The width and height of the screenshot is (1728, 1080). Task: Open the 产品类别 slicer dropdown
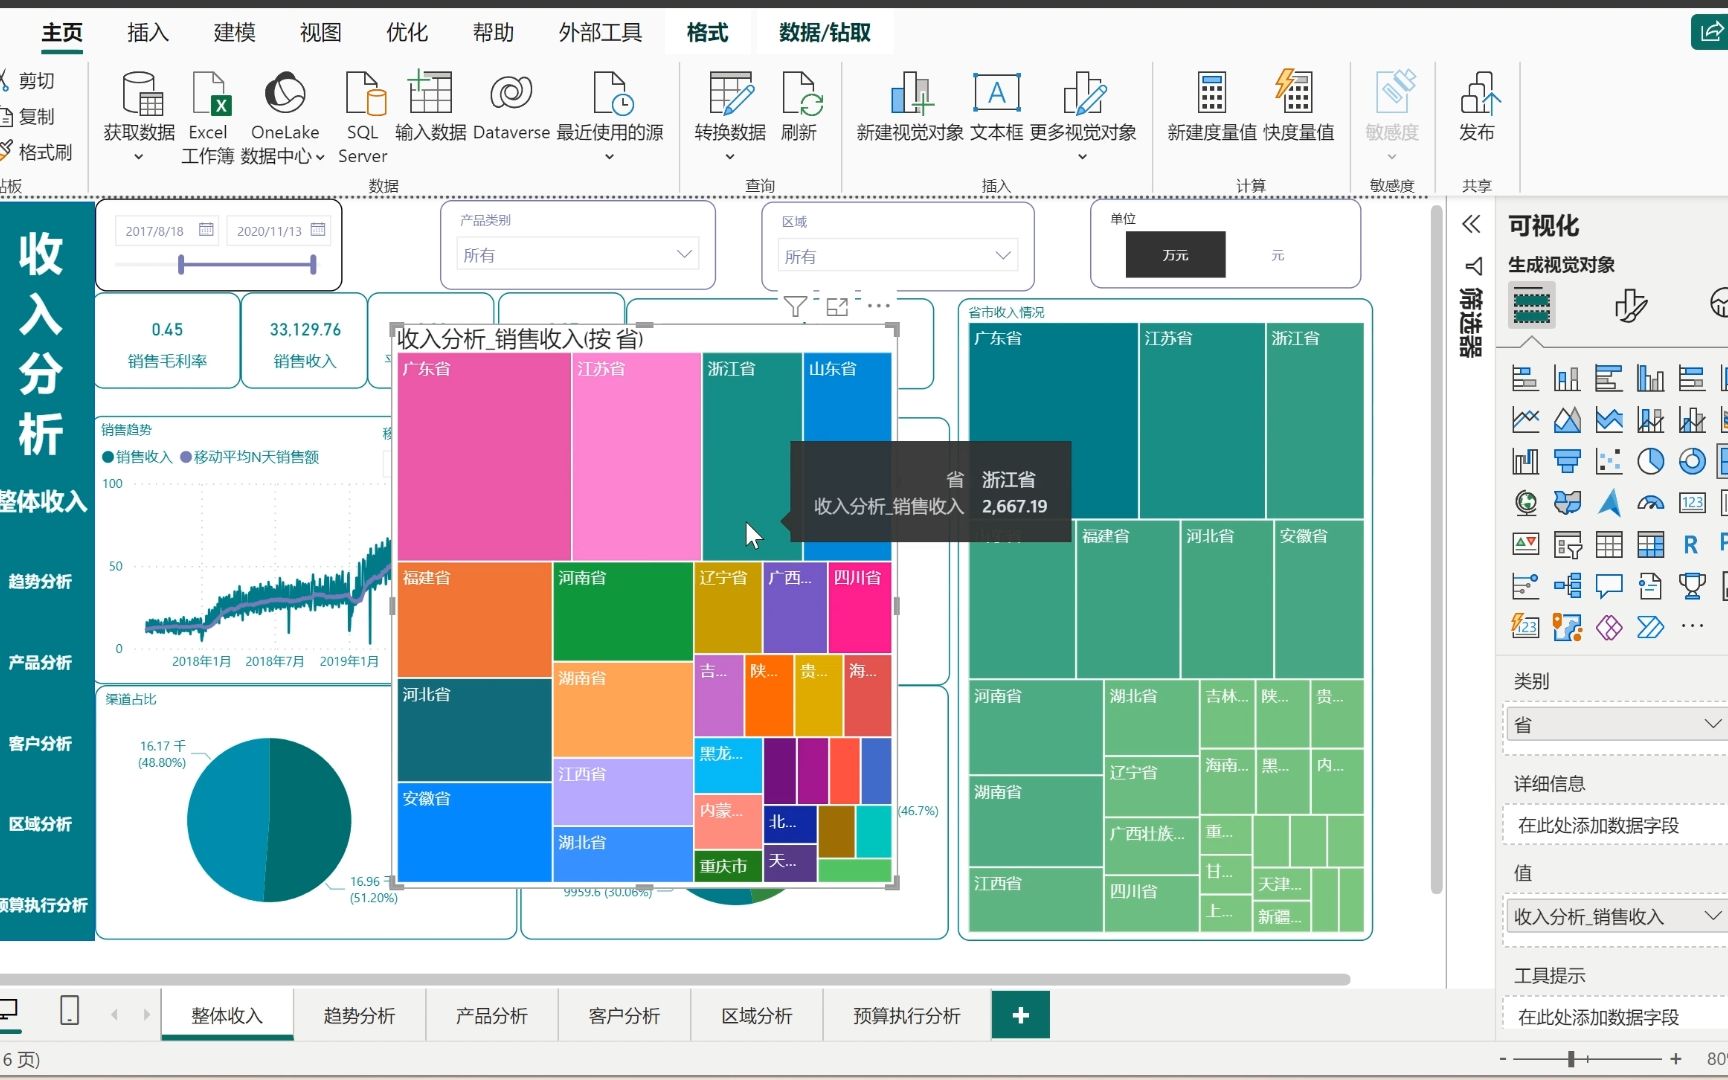(684, 254)
